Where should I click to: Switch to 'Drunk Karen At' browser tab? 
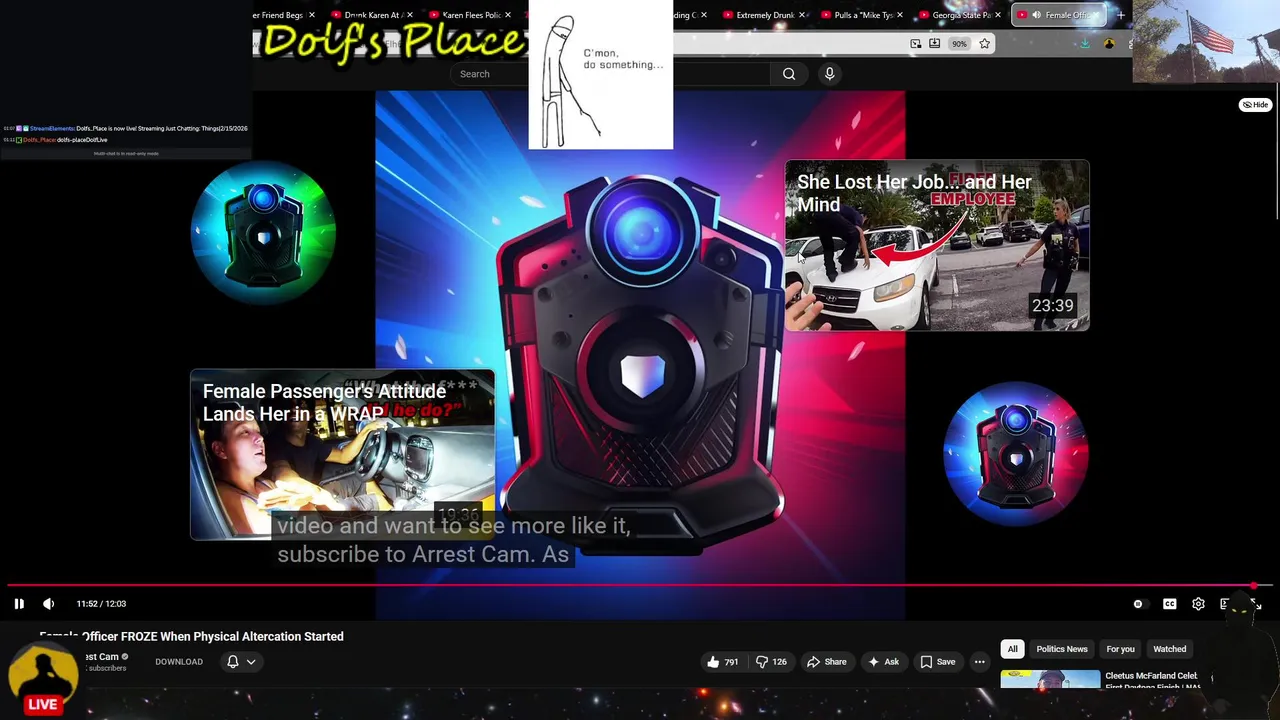(370, 15)
